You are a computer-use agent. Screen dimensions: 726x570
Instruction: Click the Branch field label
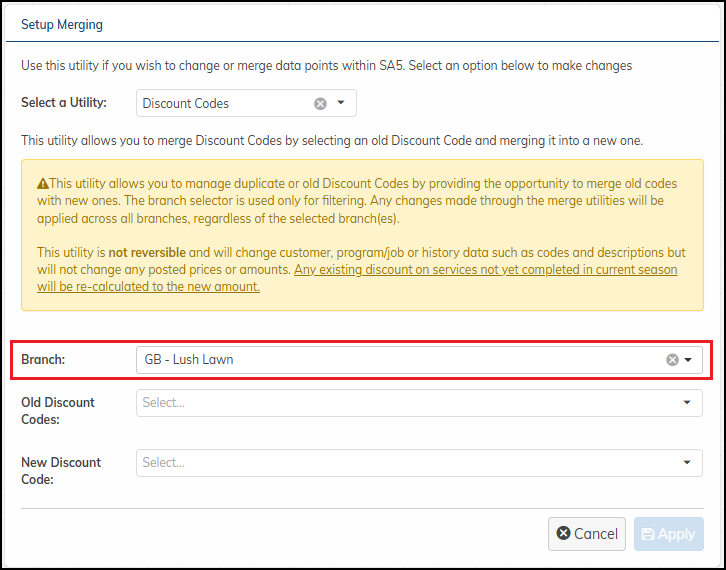coord(44,359)
